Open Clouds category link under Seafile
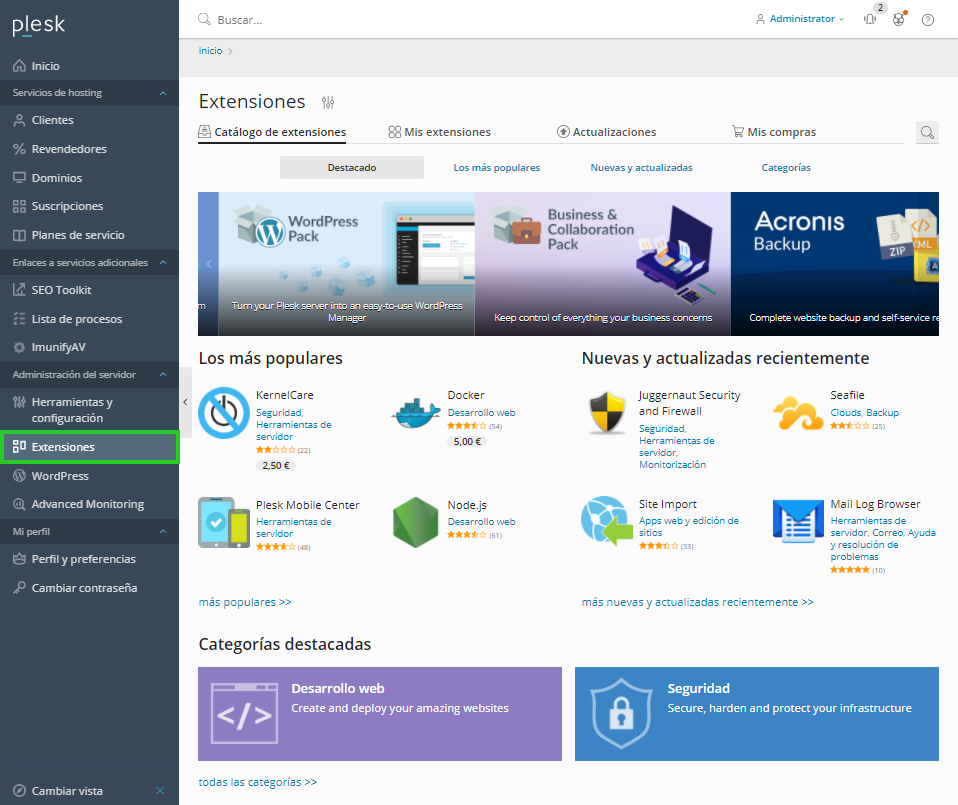Image resolution: width=958 pixels, height=805 pixels. click(846, 413)
